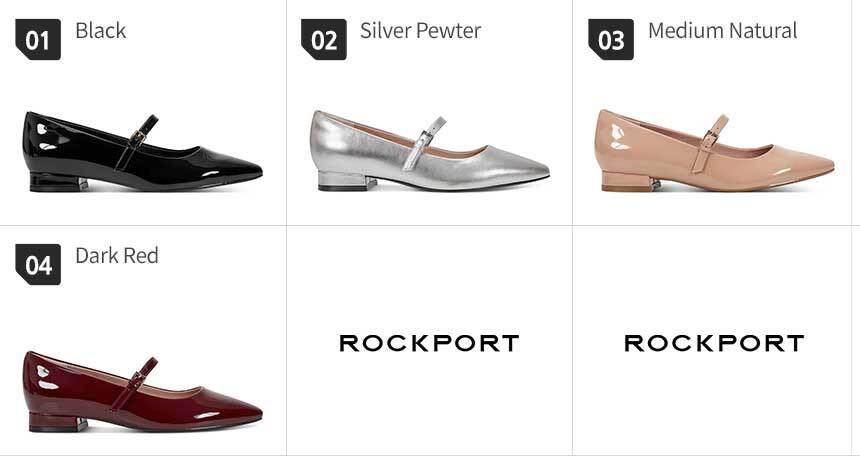Select the rightmost Rockport logo
The height and width of the screenshot is (456, 860).
pyautogui.click(x=714, y=344)
